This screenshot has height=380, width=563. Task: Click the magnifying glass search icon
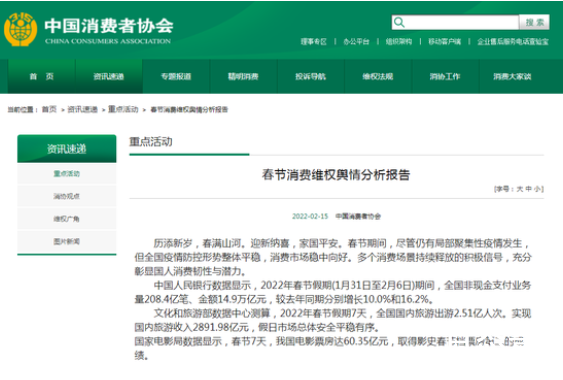pyautogui.click(x=399, y=23)
